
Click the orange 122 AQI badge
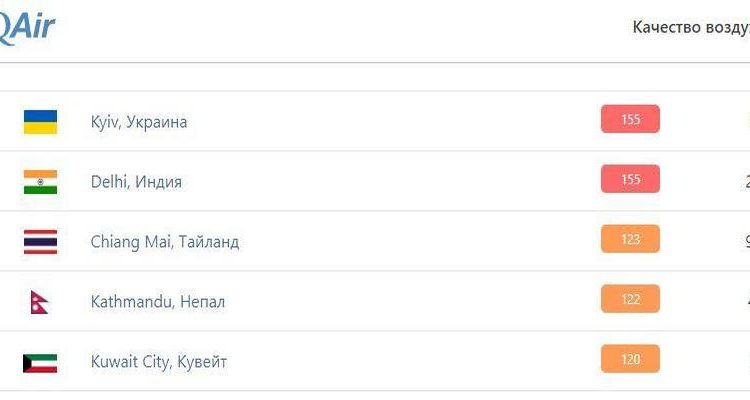[630, 299]
